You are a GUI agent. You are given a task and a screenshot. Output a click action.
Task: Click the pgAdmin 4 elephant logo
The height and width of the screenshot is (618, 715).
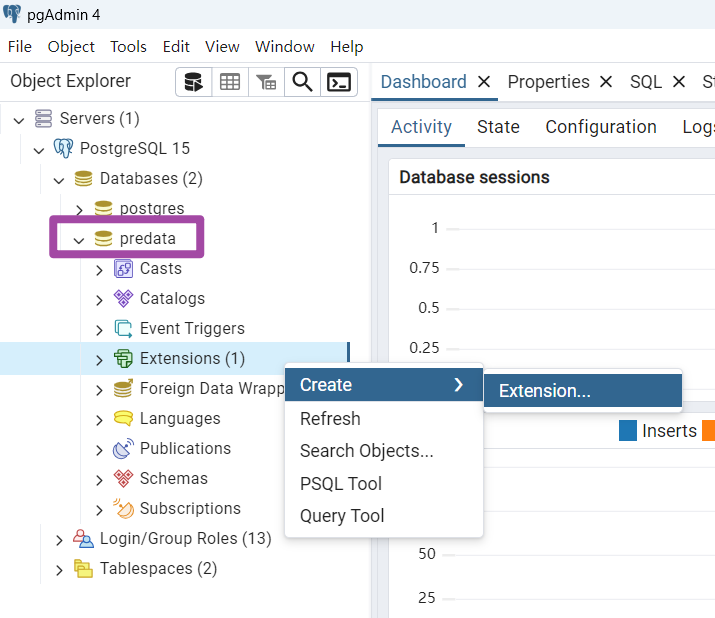coord(12,14)
